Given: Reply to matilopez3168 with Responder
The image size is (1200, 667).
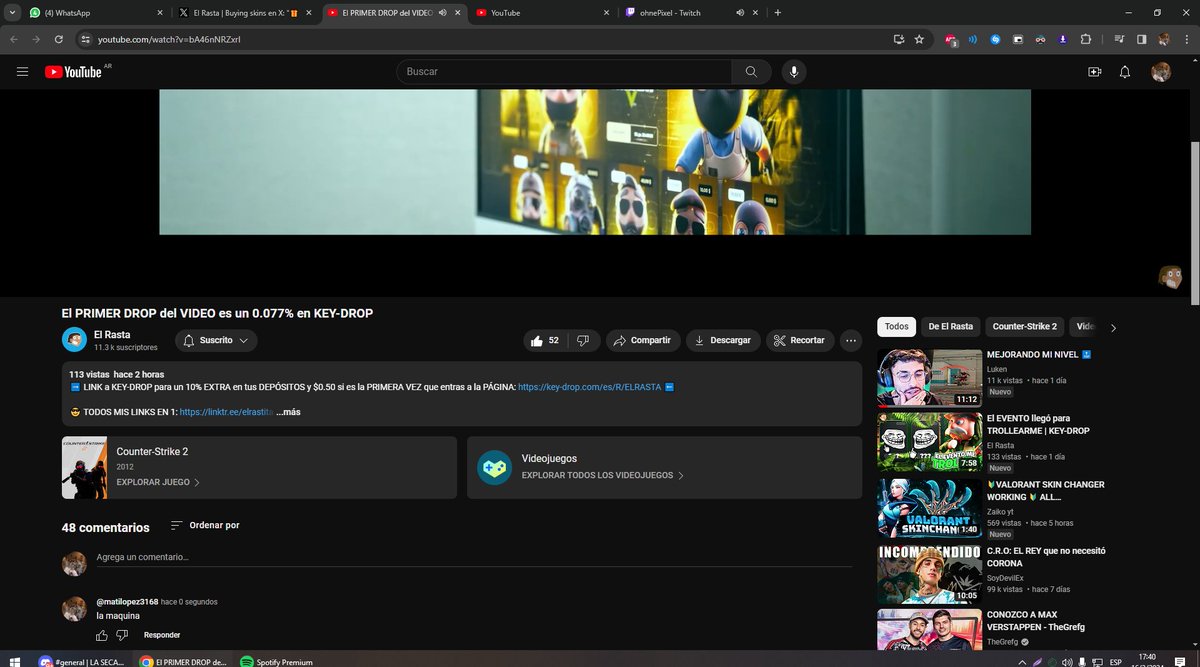Looking at the screenshot, I should [x=162, y=635].
